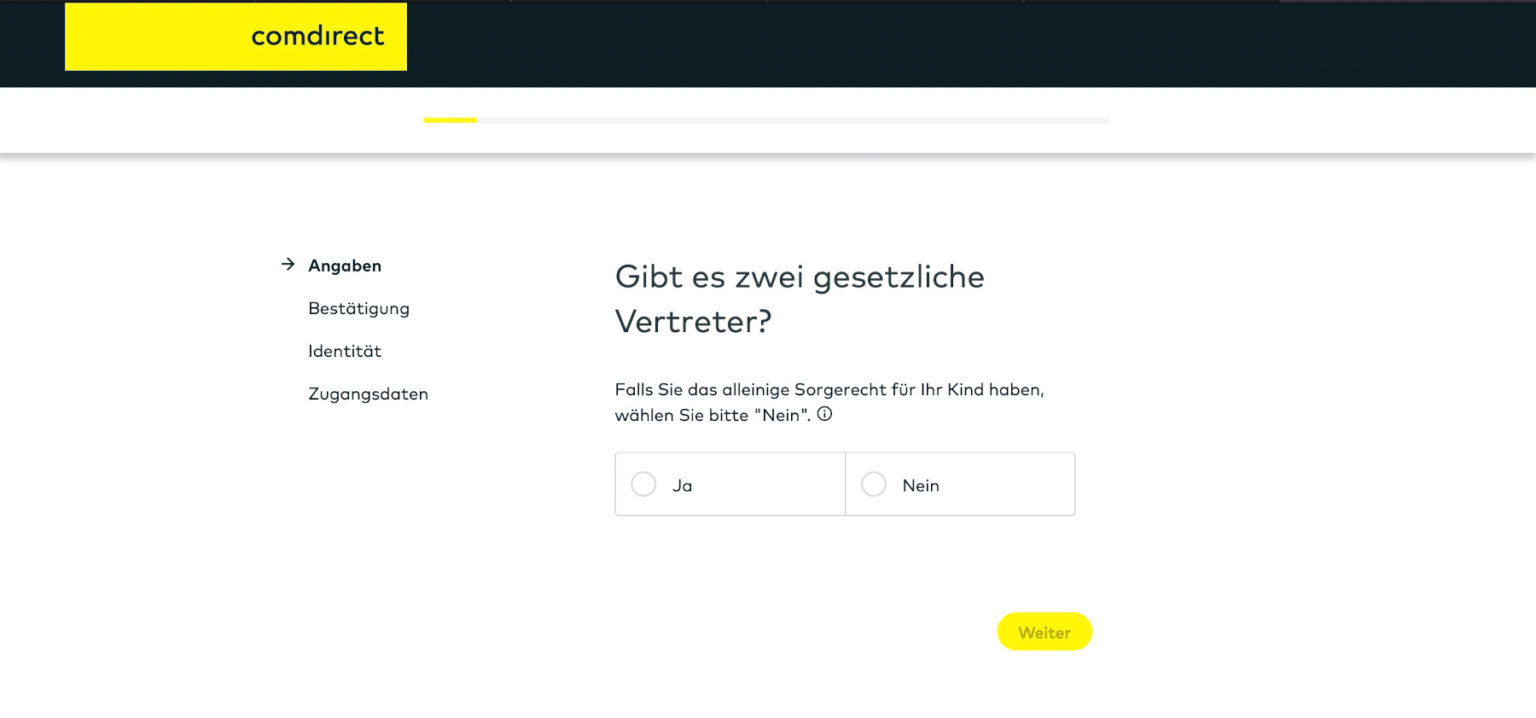Open the Bestätigung step

pyautogui.click(x=359, y=309)
